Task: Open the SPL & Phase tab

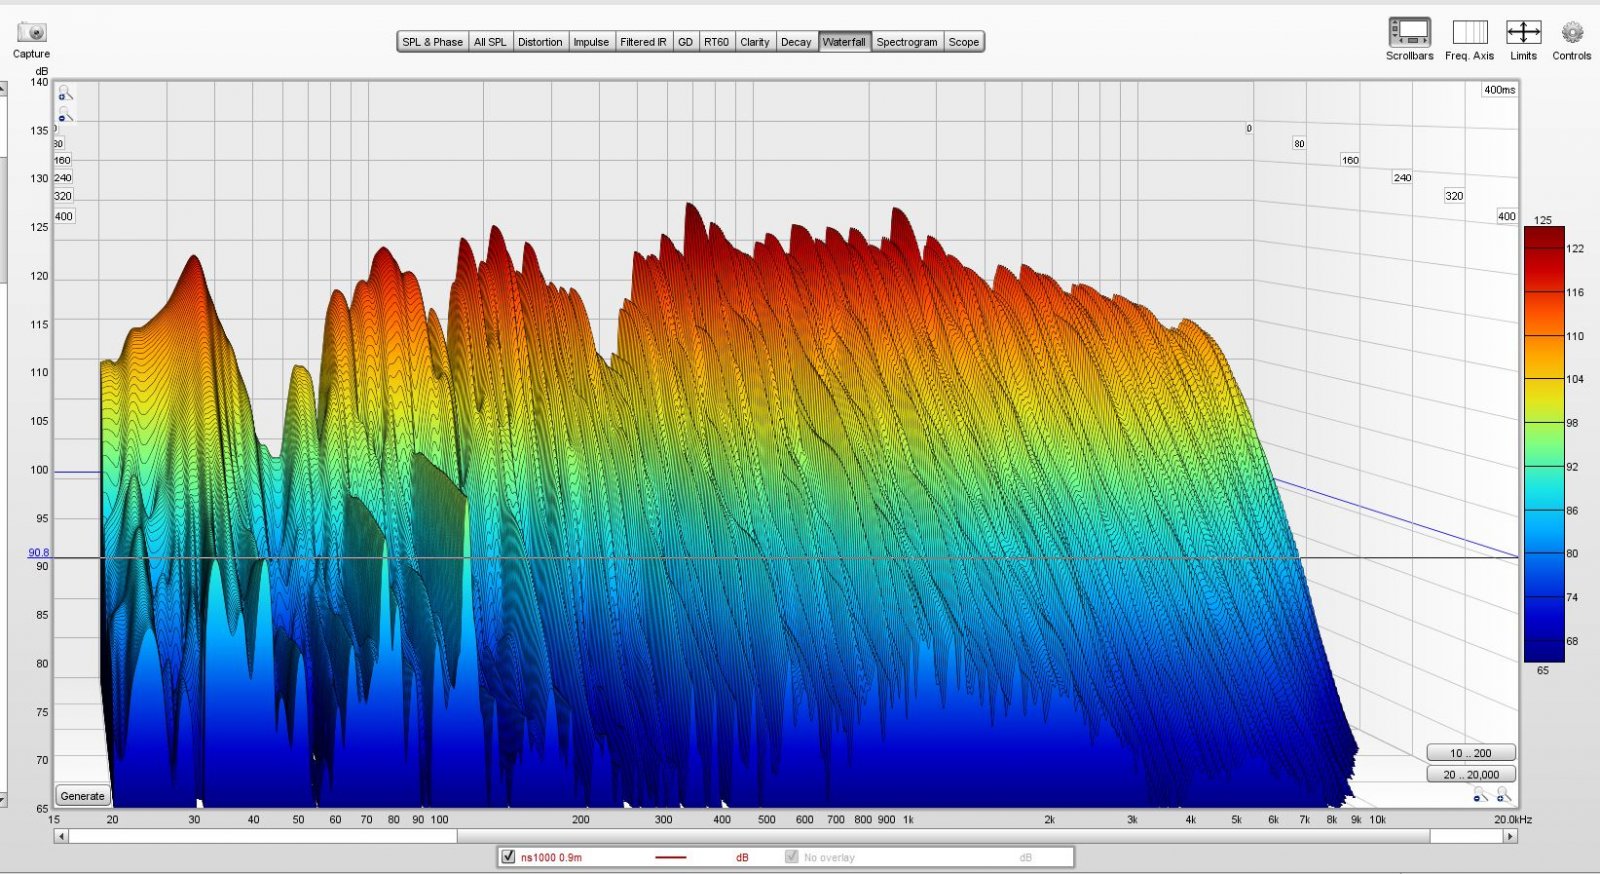Action: coord(432,42)
